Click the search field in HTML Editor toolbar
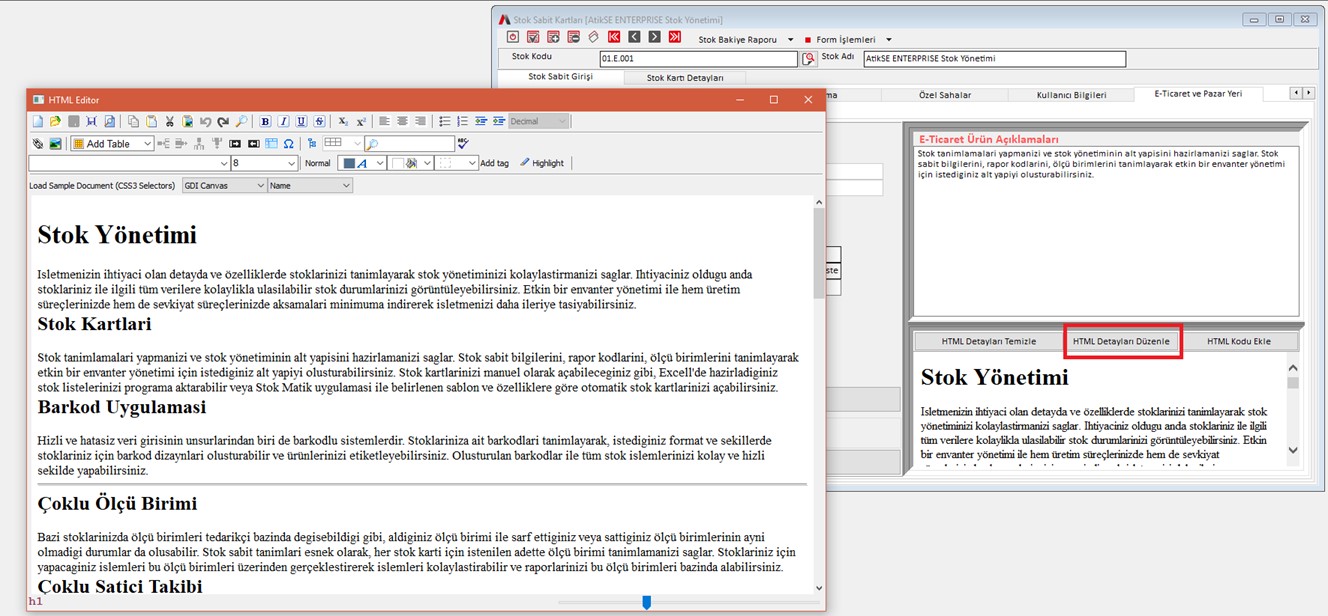1328x616 pixels. pyautogui.click(x=409, y=144)
